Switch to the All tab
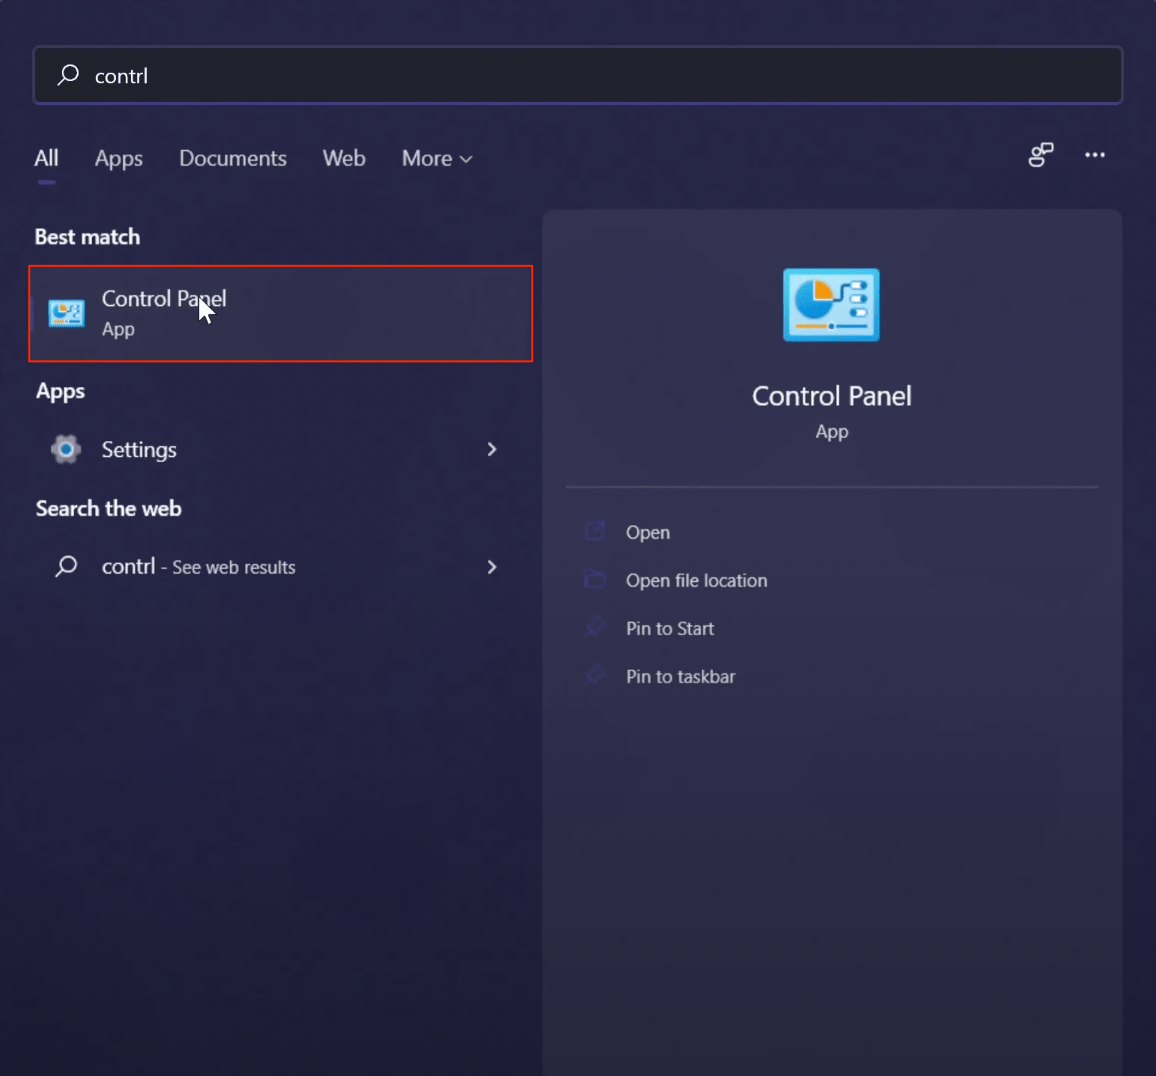Viewport: 1156px width, 1076px height. pos(46,158)
